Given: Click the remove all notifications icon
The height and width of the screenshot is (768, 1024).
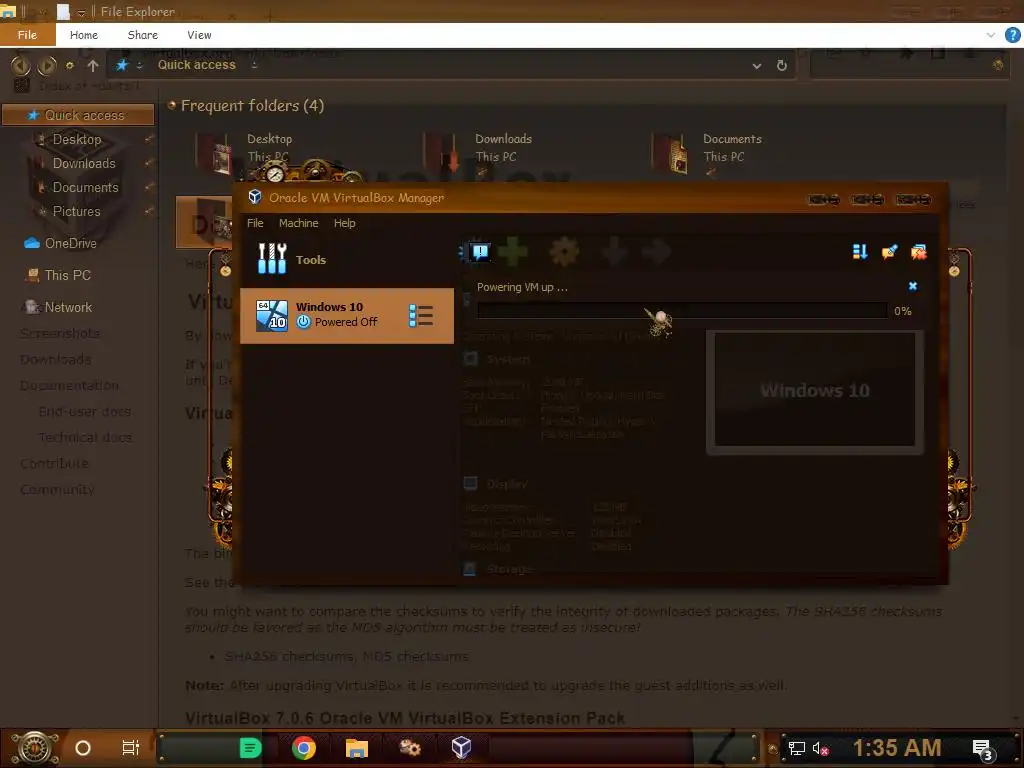Looking at the screenshot, I should pos(919,252).
